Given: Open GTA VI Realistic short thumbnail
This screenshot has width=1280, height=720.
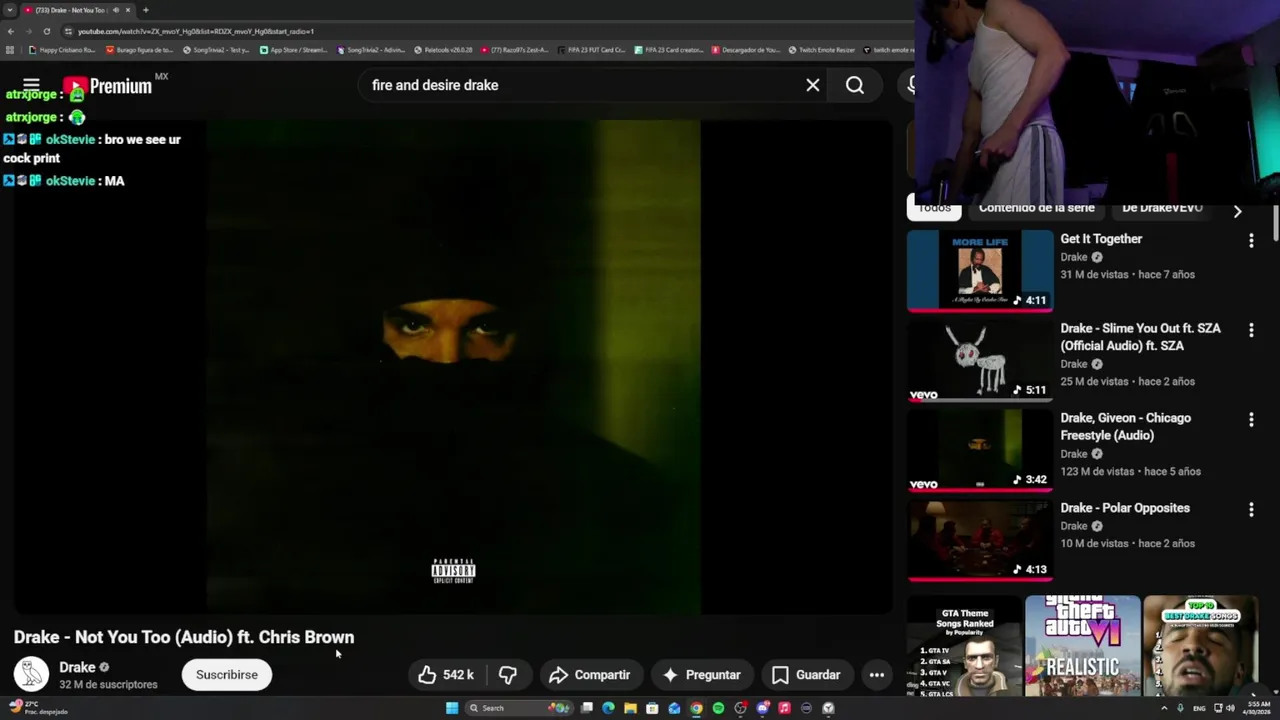Looking at the screenshot, I should 1082,646.
